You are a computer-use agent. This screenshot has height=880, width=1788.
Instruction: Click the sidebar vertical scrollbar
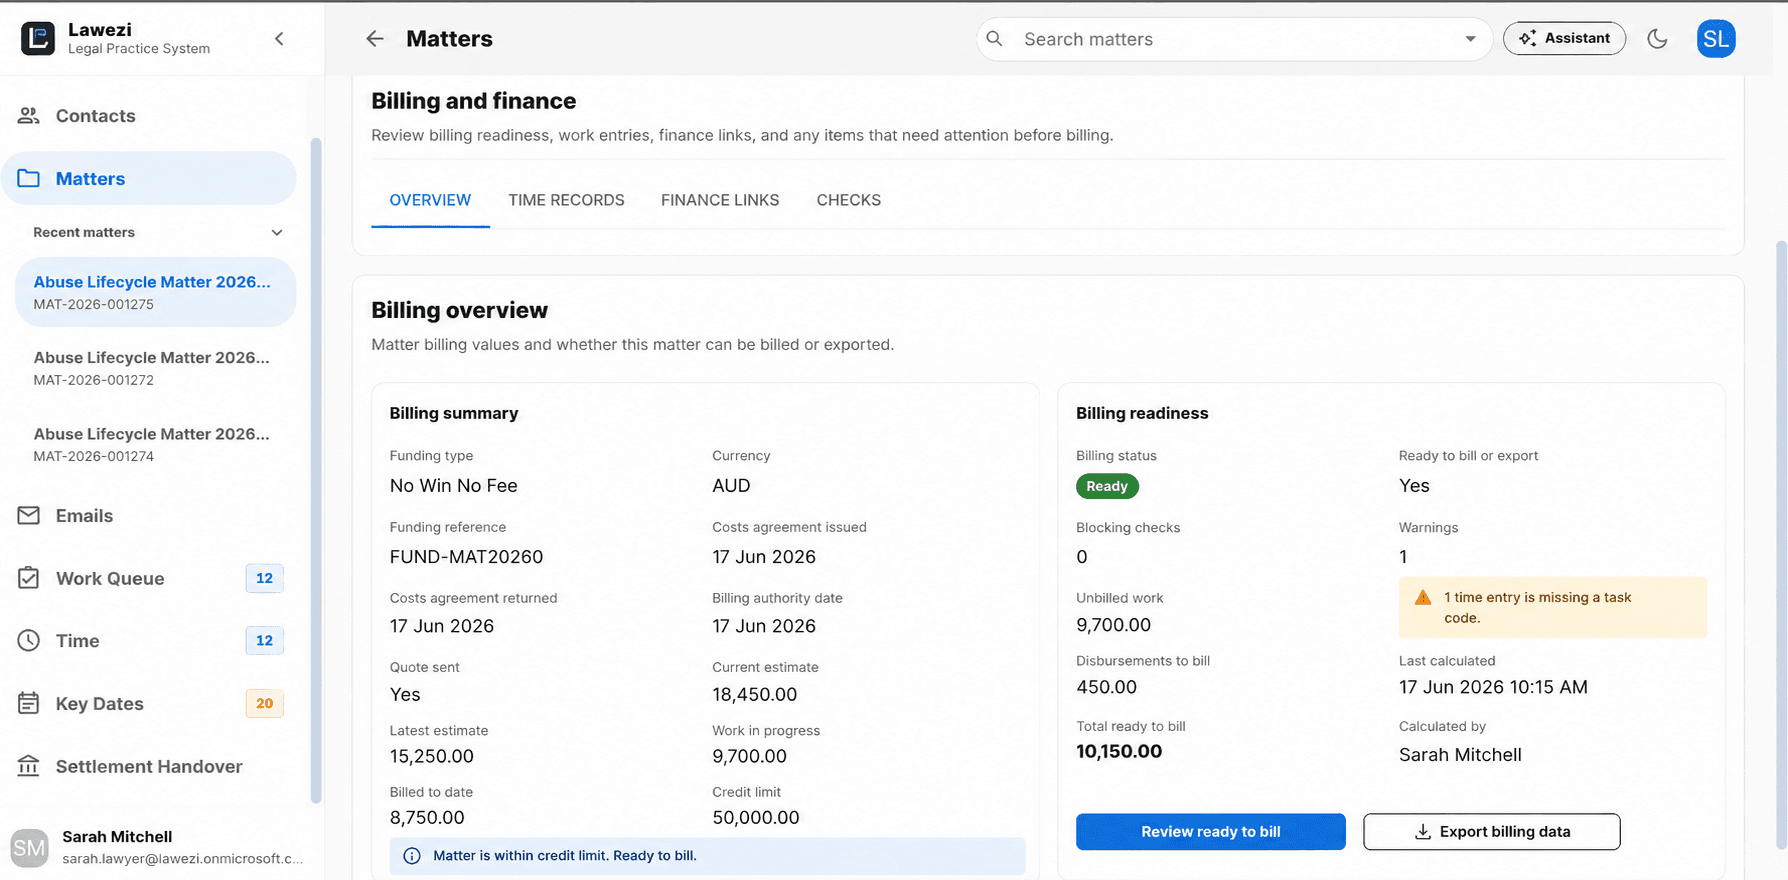click(316, 470)
